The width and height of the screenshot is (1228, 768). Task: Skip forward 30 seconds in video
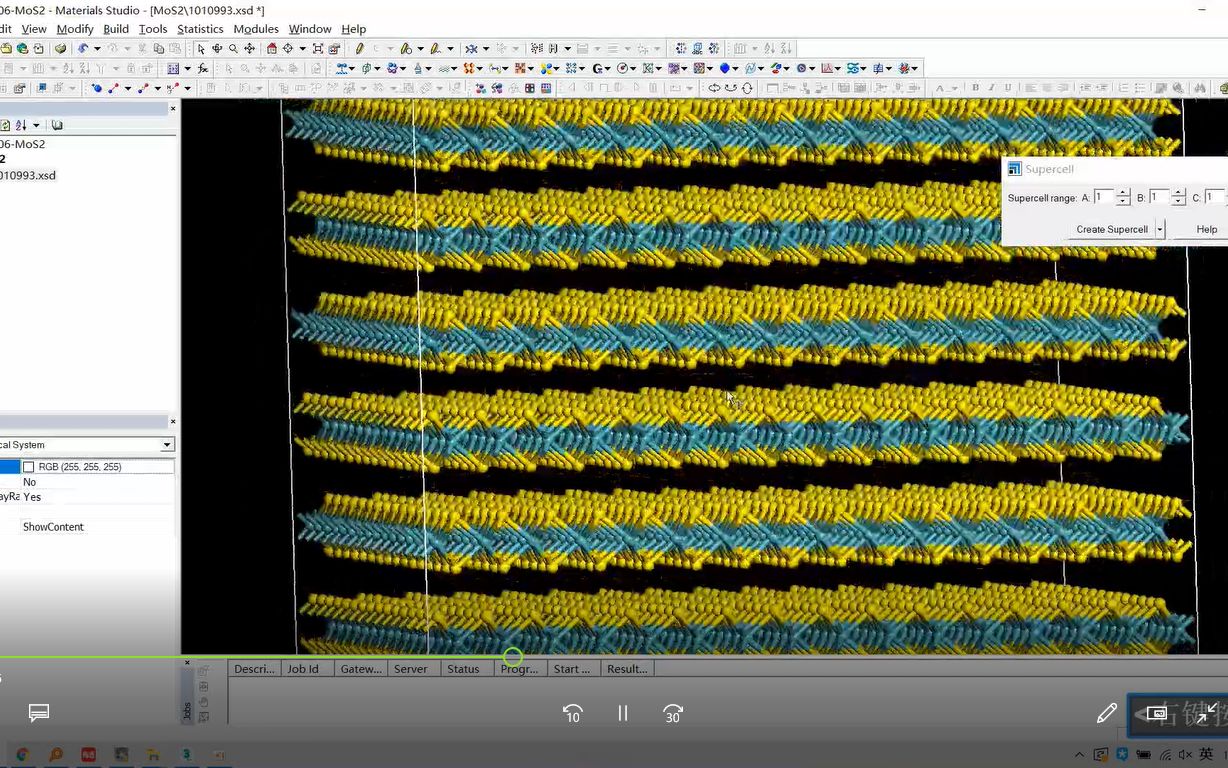tap(673, 713)
